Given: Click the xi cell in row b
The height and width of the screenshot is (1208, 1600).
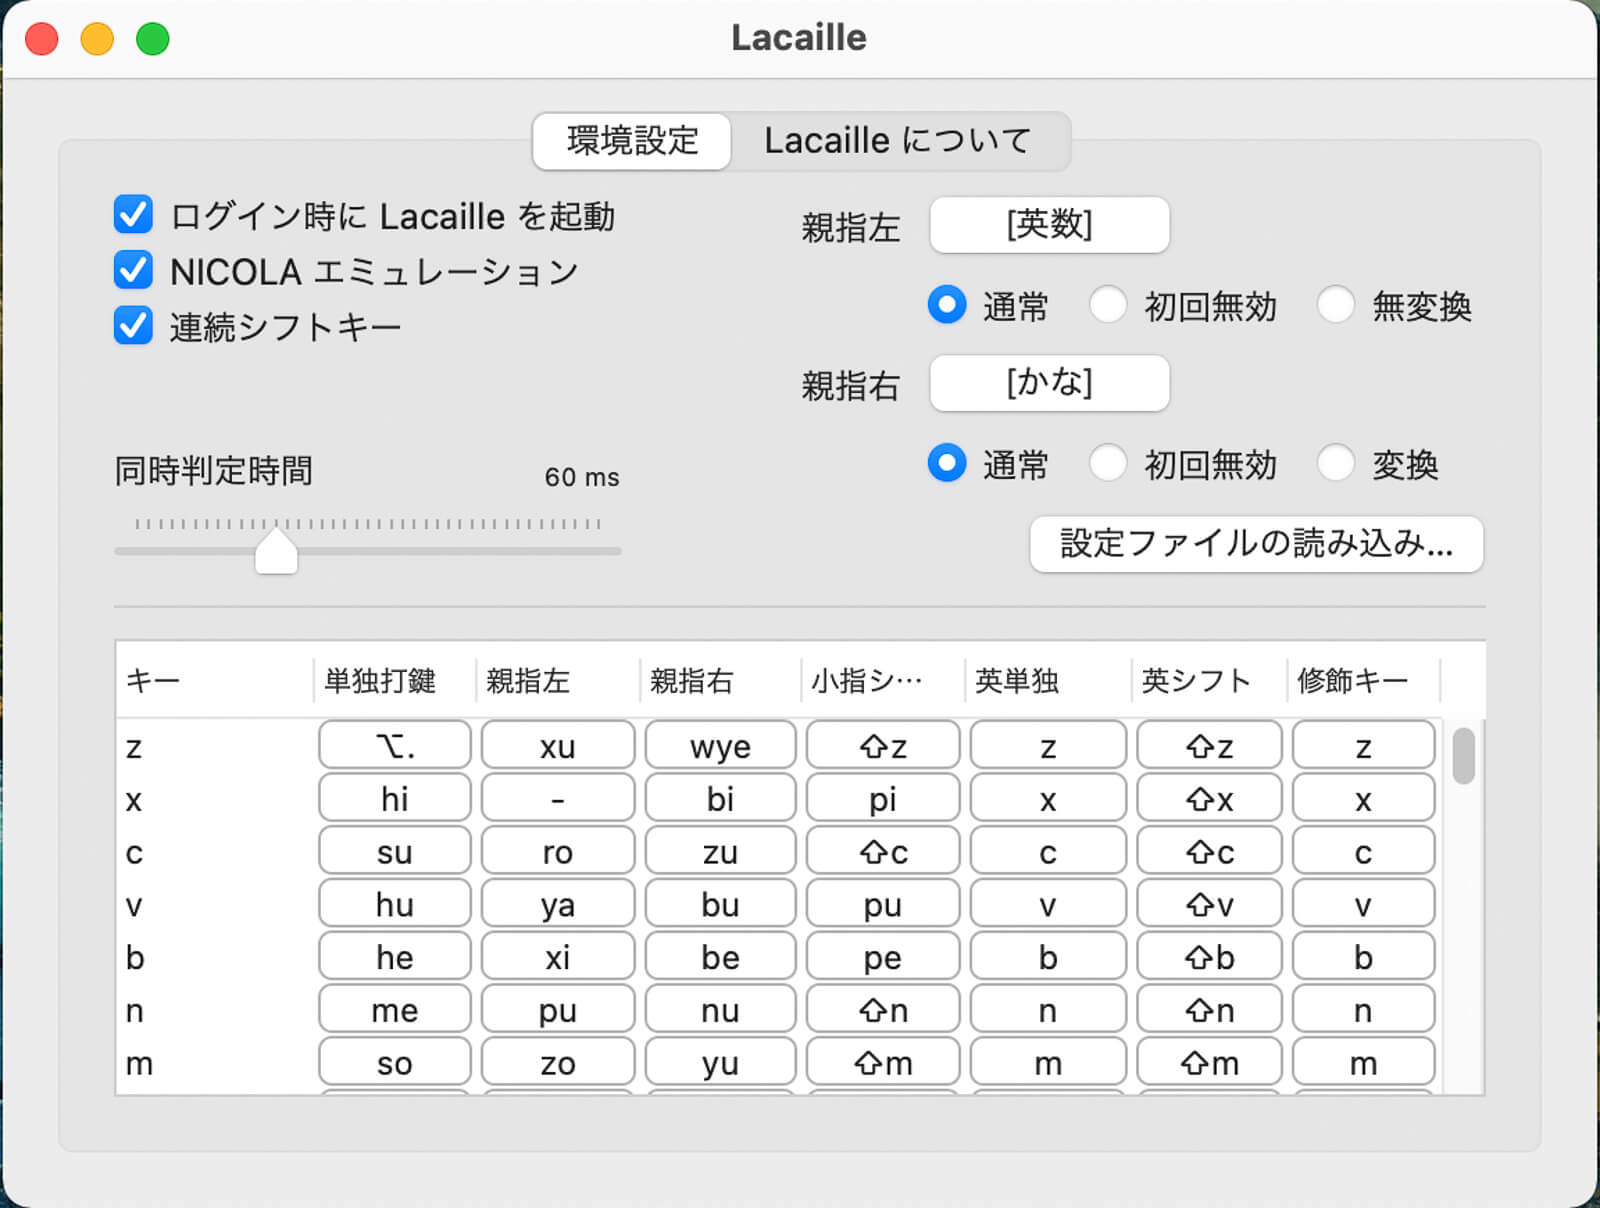Looking at the screenshot, I should tap(558, 957).
